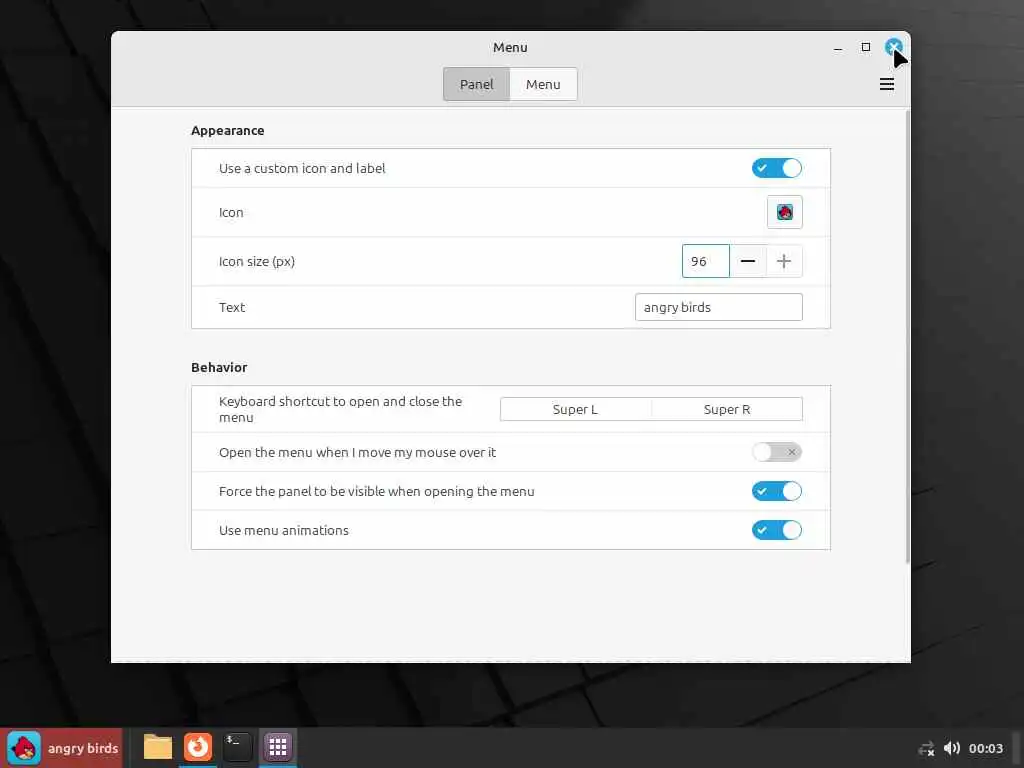Enable opening menu on mouse over
This screenshot has width=1024, height=768.
(x=776, y=452)
